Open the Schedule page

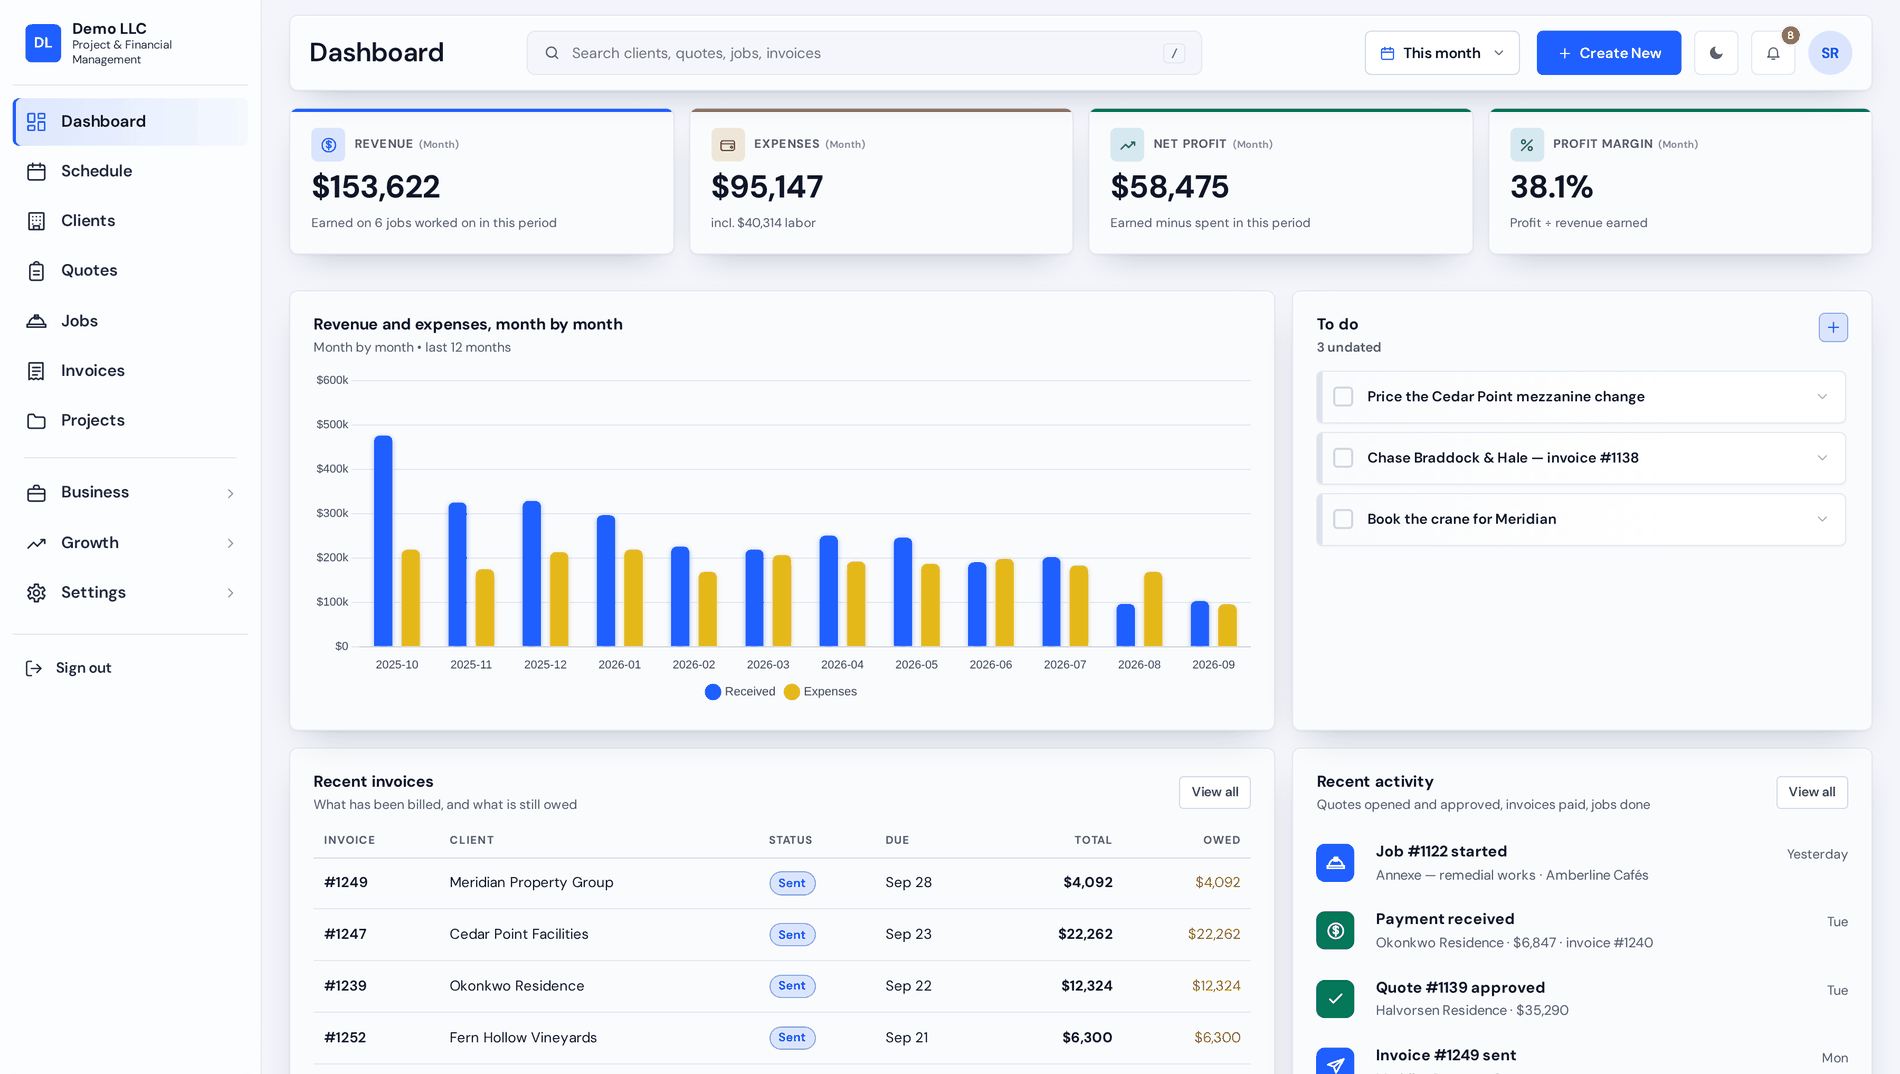click(130, 171)
